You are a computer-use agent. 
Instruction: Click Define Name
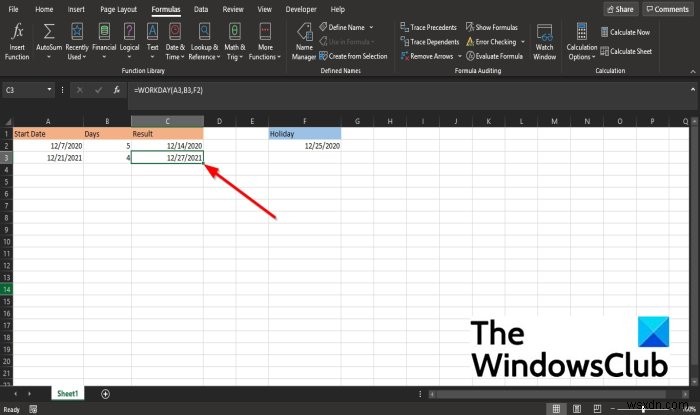point(342,27)
